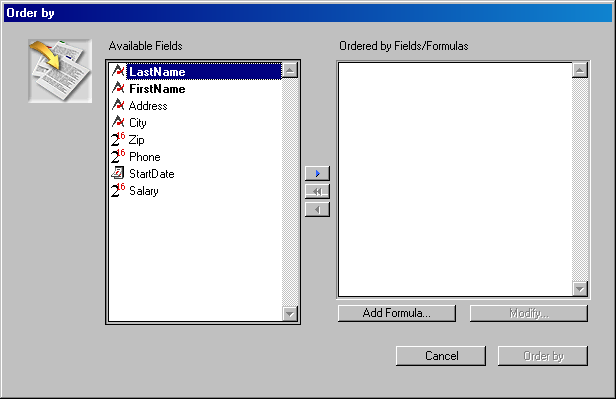Click the numeric icon beside Zip
616x399 pixels.
click(x=118, y=139)
